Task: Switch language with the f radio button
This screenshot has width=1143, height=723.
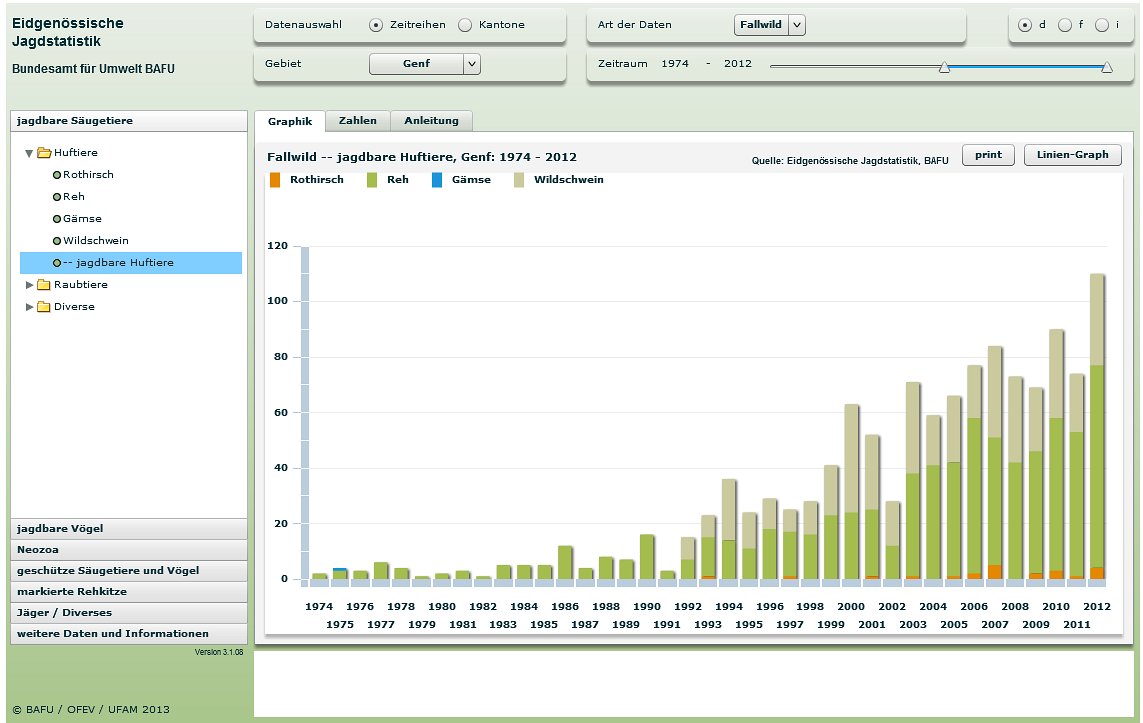Action: [1064, 25]
